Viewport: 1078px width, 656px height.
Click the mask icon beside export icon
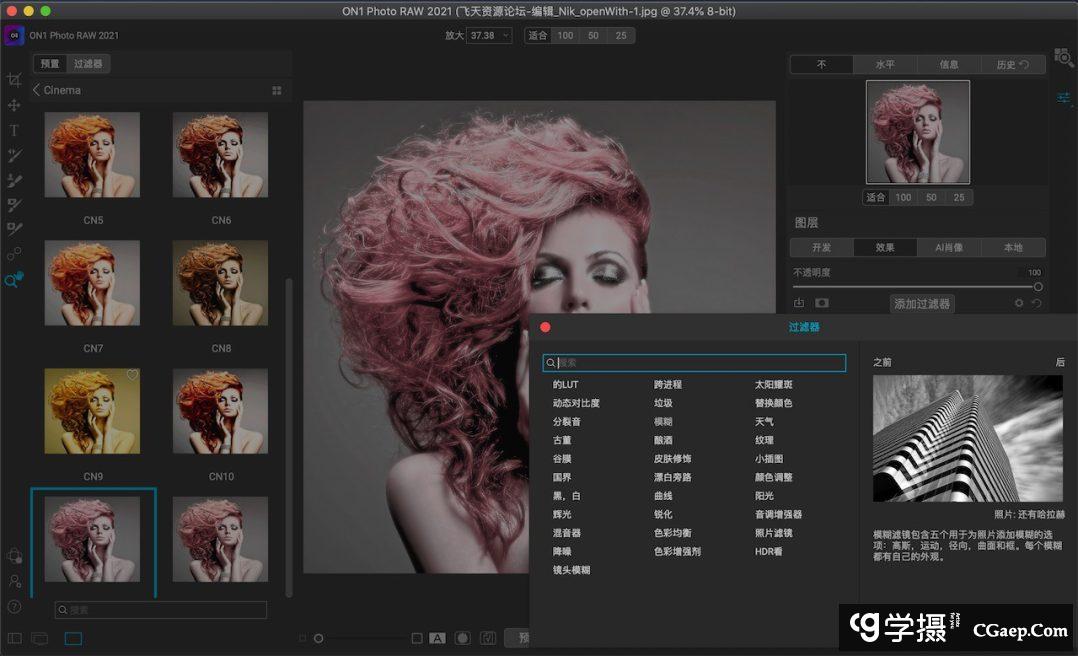[822, 303]
